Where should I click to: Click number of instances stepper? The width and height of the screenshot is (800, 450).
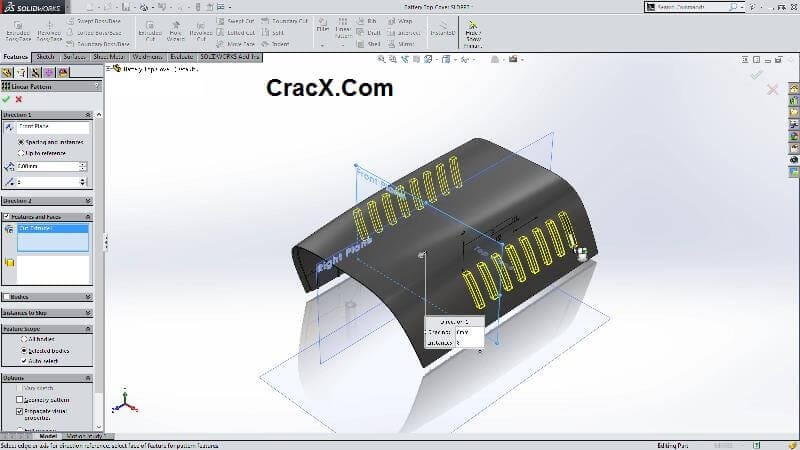coord(83,182)
